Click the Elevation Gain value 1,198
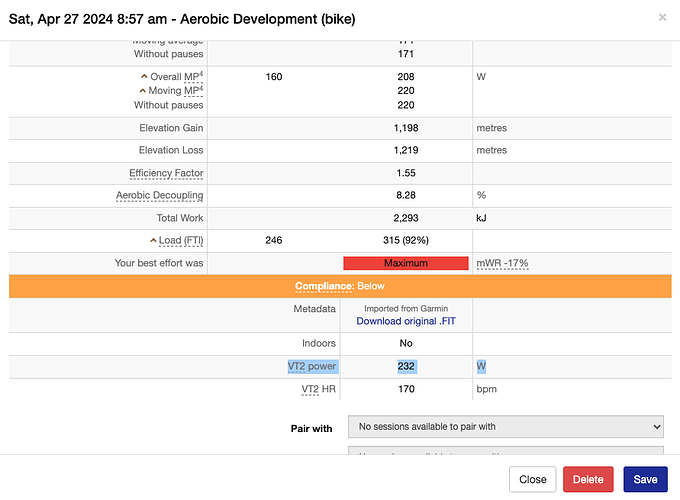The image size is (680, 500). pos(406,128)
